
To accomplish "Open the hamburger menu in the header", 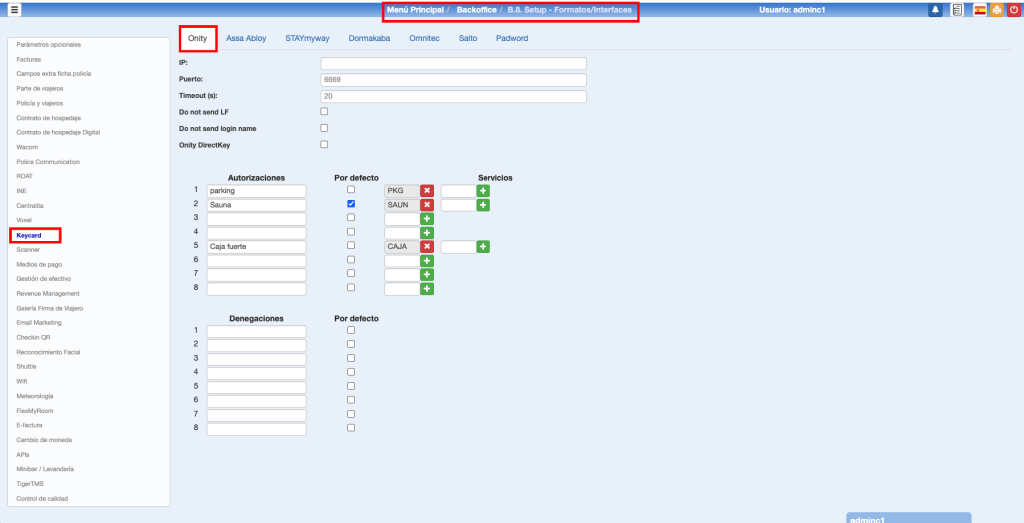I will [14, 10].
